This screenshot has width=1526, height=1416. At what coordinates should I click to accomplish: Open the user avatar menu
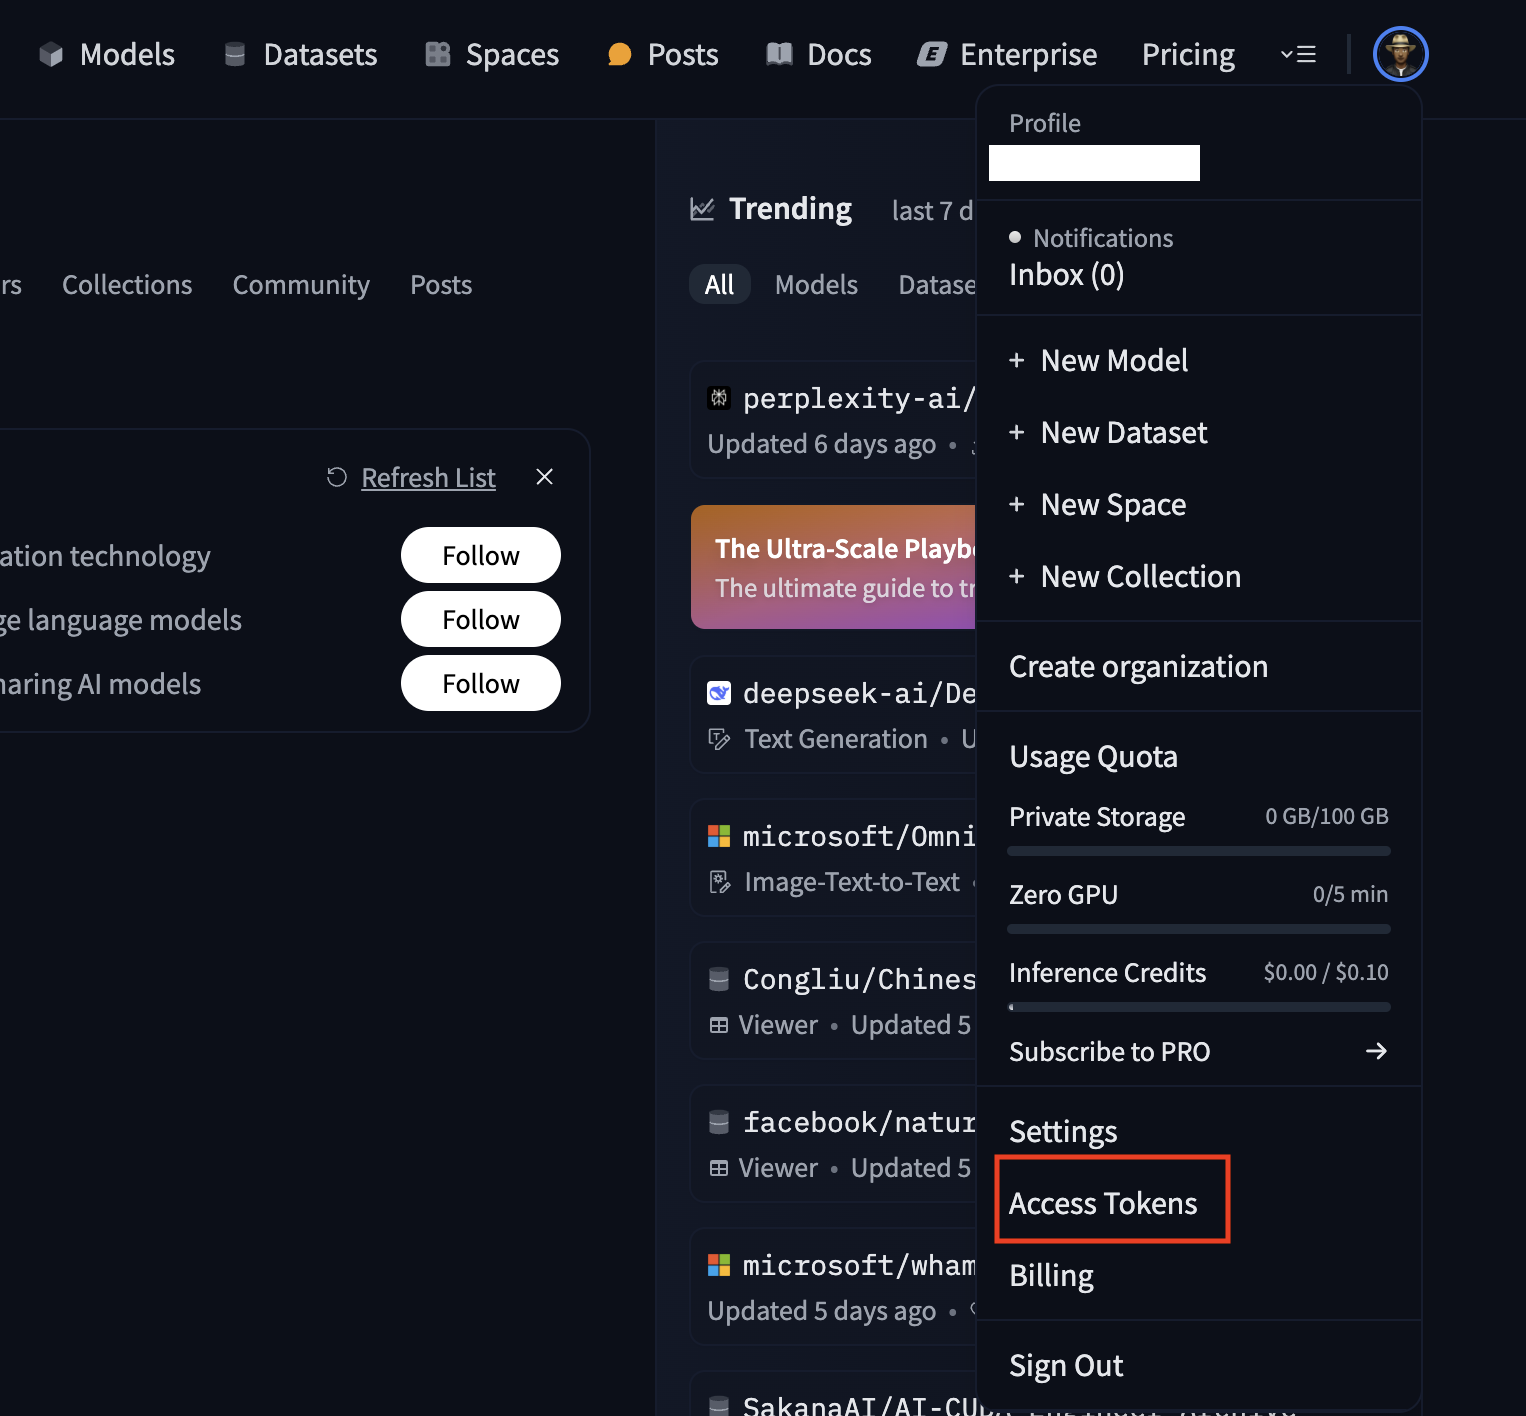pos(1400,54)
